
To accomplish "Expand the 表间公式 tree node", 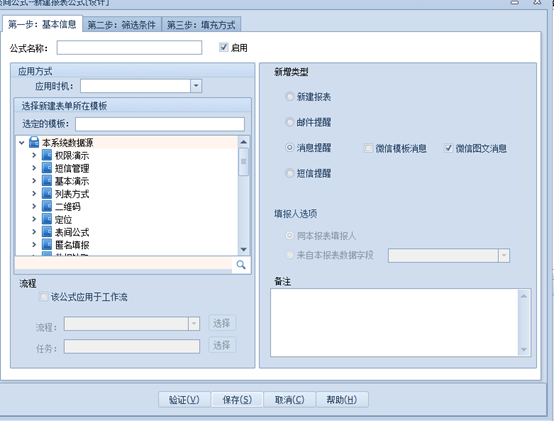I will tap(34, 232).
